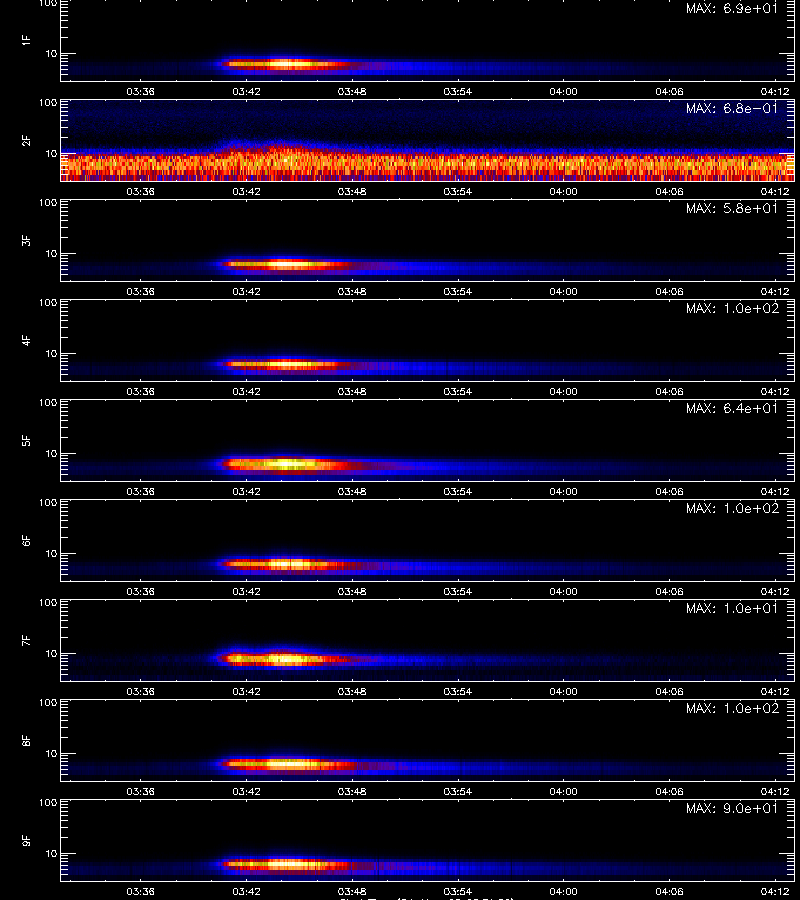The width and height of the screenshot is (800, 900).
Task: Click the 10 y-axis label of panel 1F
Action: (x=51, y=53)
